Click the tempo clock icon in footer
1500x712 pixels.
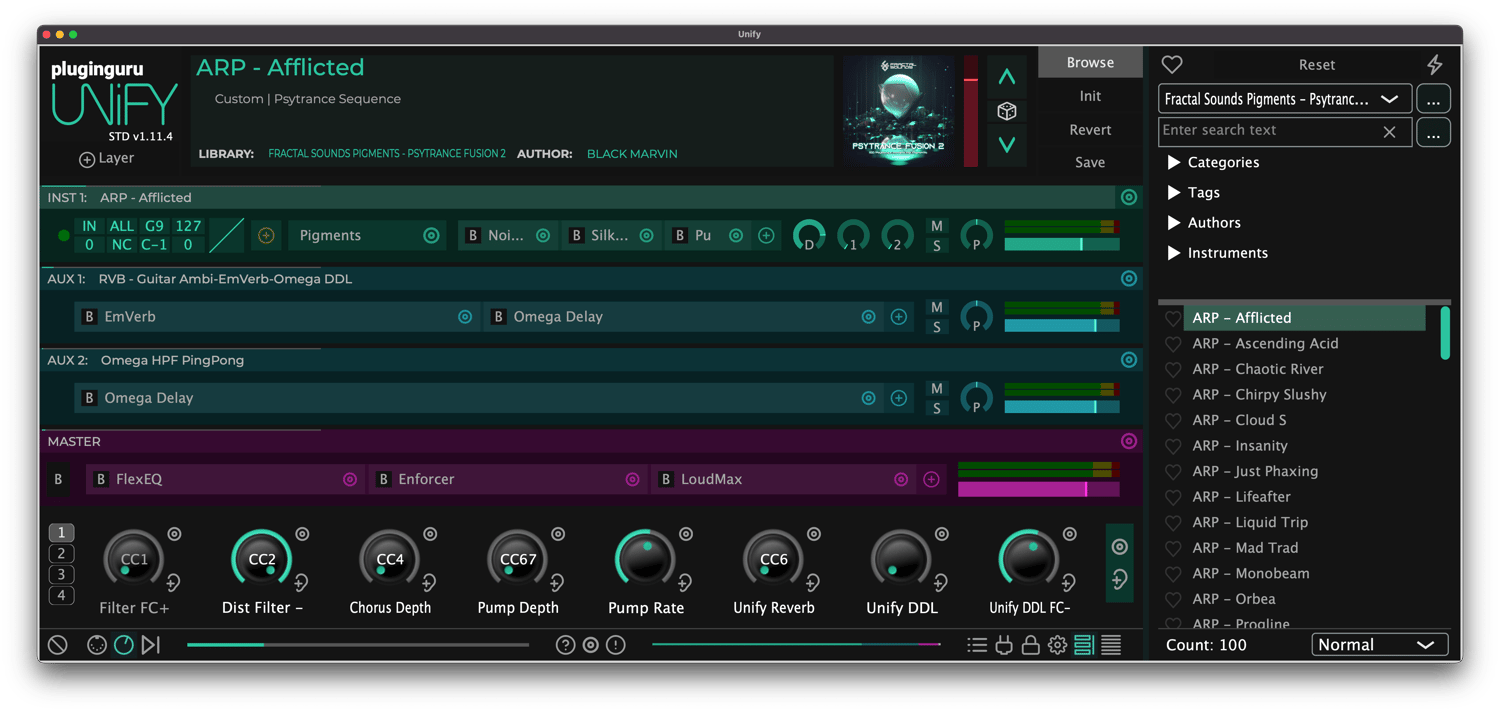123,645
